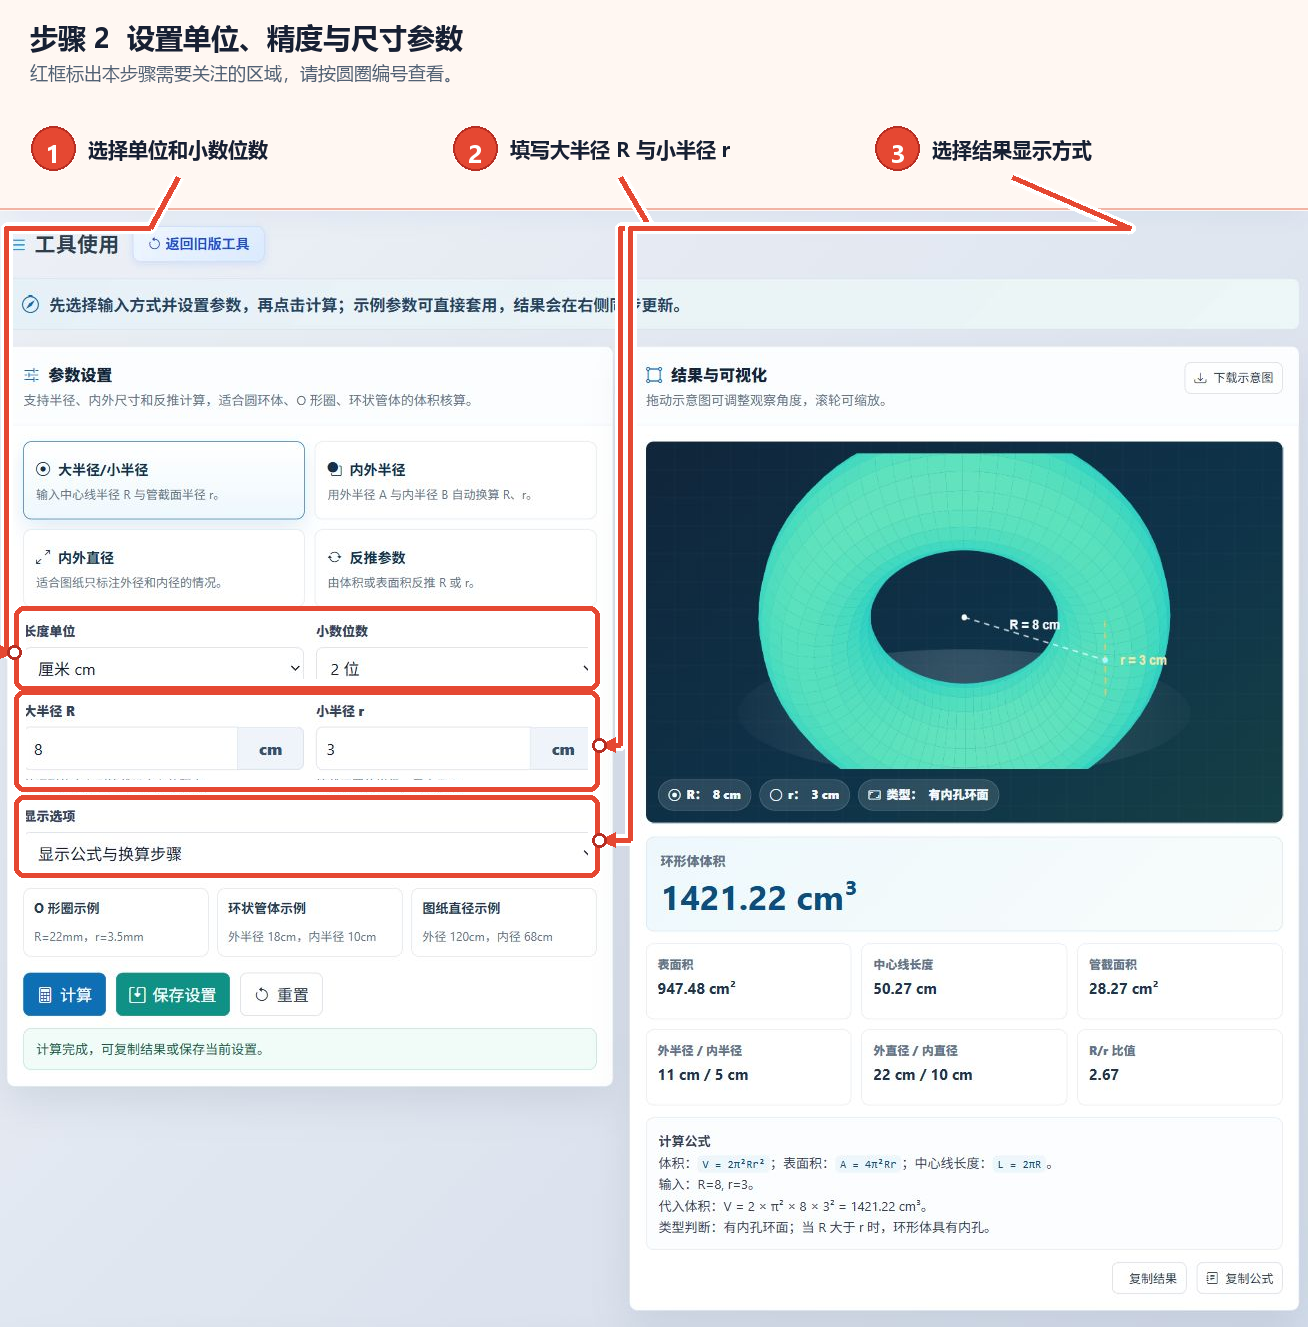Click the formula V = 2π²Rr²

[733, 1164]
